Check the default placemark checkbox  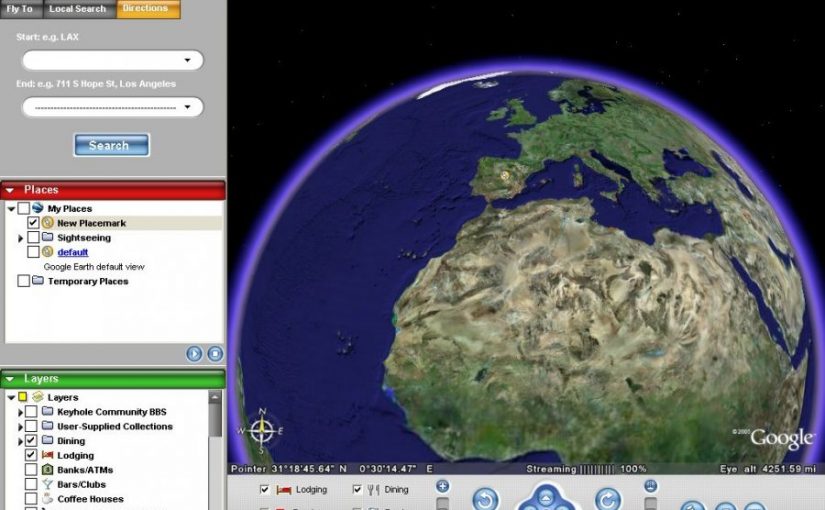tap(33, 252)
